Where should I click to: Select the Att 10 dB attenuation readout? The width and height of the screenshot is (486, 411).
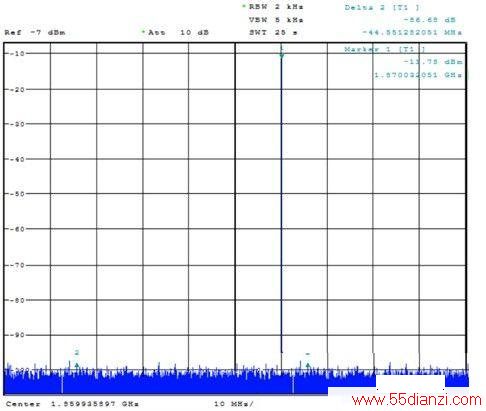point(178,32)
